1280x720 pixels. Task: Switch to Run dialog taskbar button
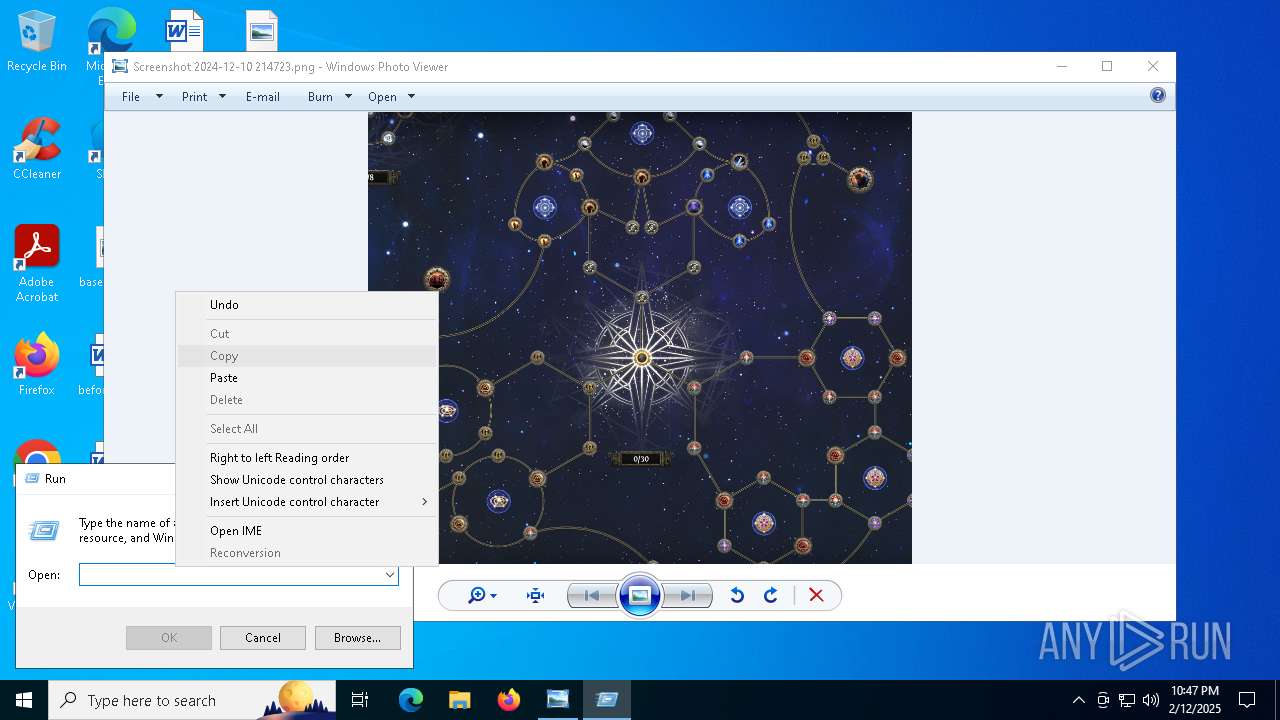pyautogui.click(x=606, y=700)
